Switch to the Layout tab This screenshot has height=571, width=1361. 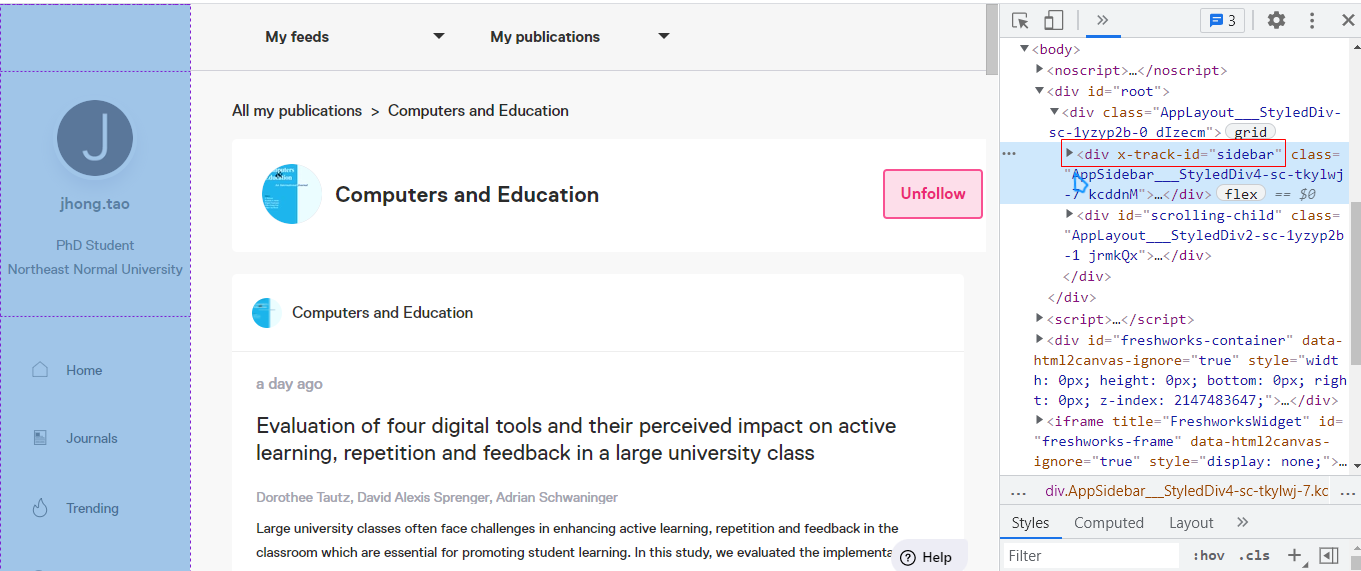click(x=1191, y=522)
